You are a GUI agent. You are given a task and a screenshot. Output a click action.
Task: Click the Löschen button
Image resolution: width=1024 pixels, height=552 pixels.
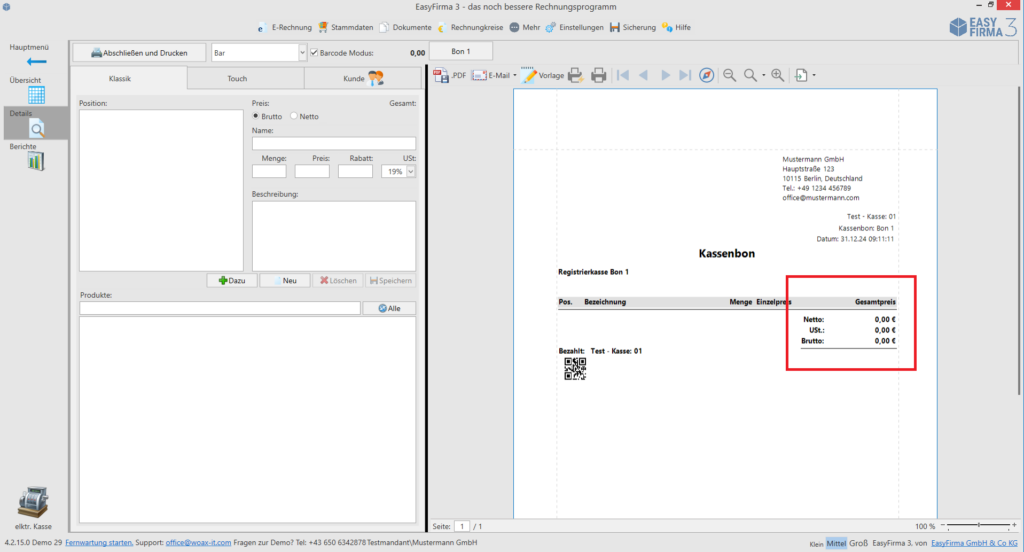tap(338, 281)
